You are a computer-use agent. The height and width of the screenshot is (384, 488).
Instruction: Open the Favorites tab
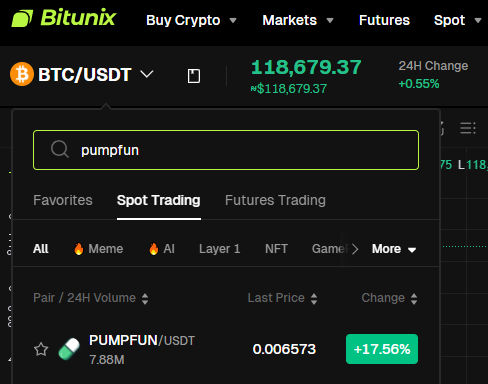63,200
